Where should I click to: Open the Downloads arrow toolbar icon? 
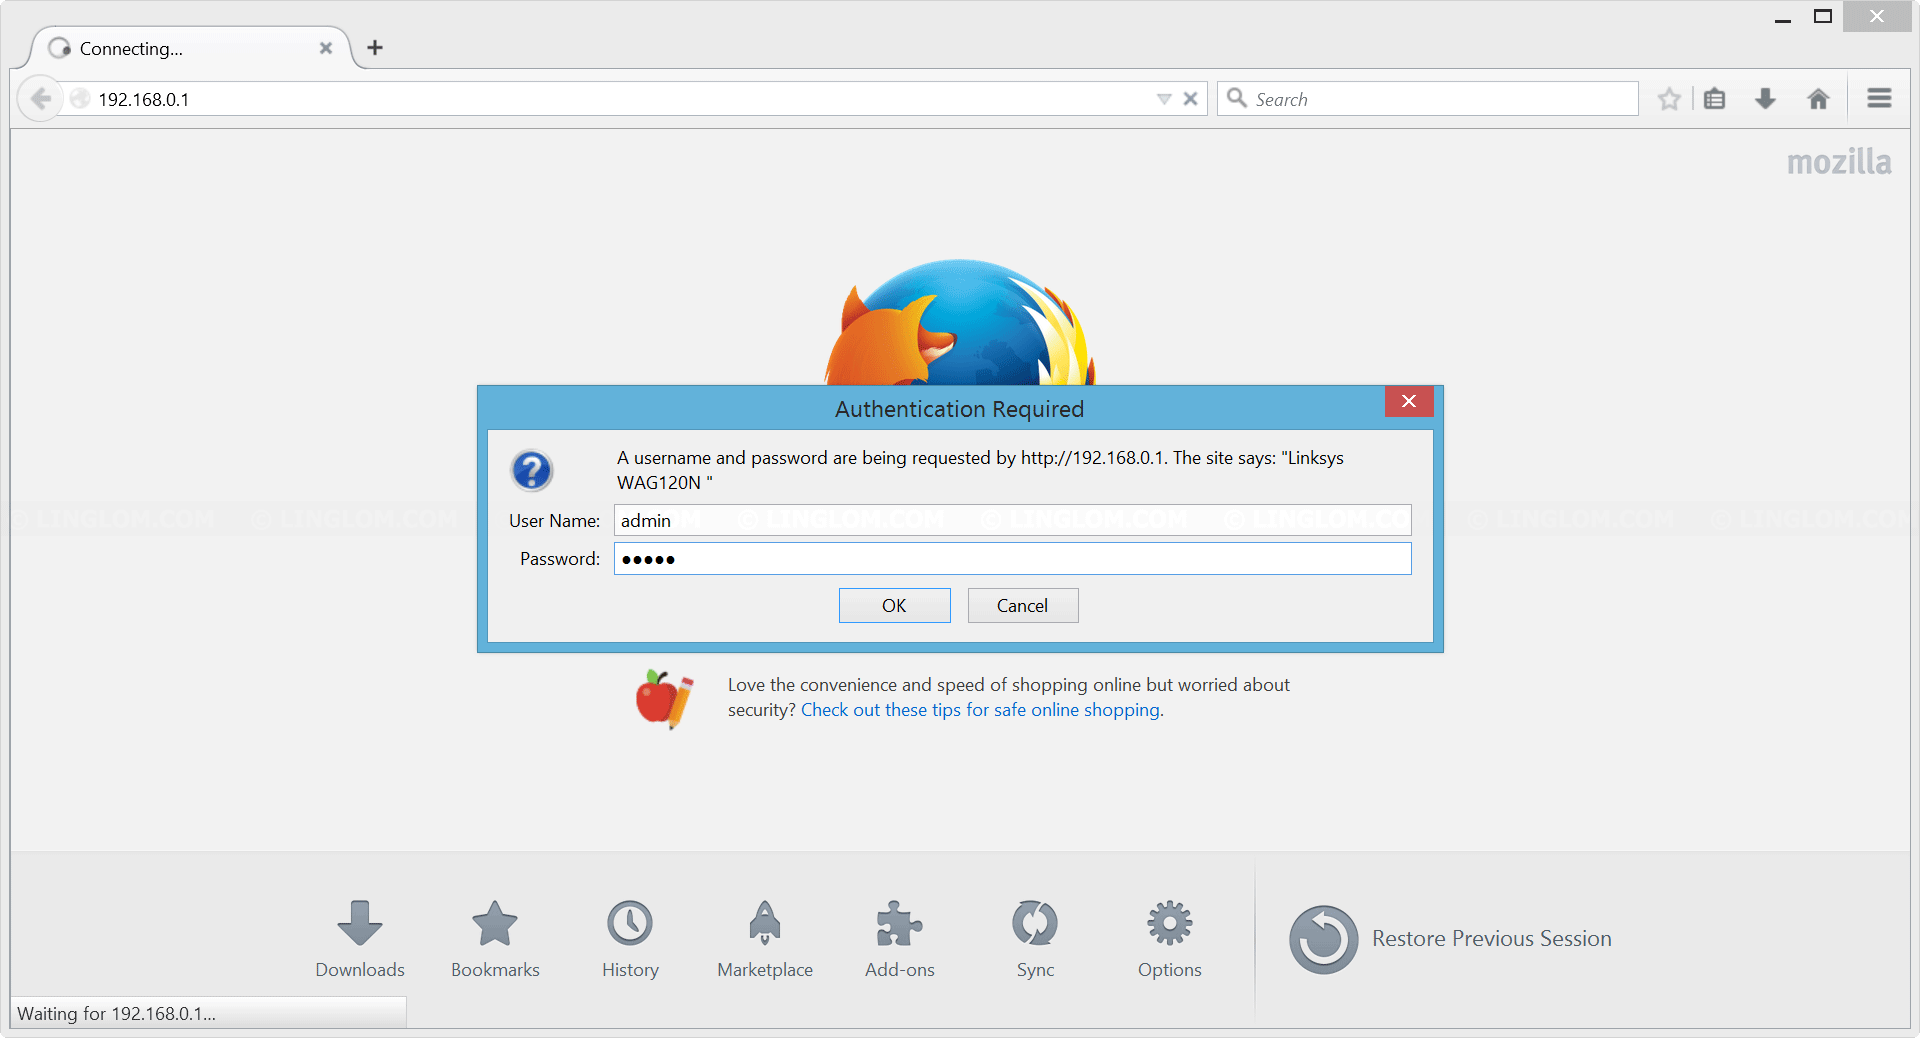click(x=1765, y=99)
